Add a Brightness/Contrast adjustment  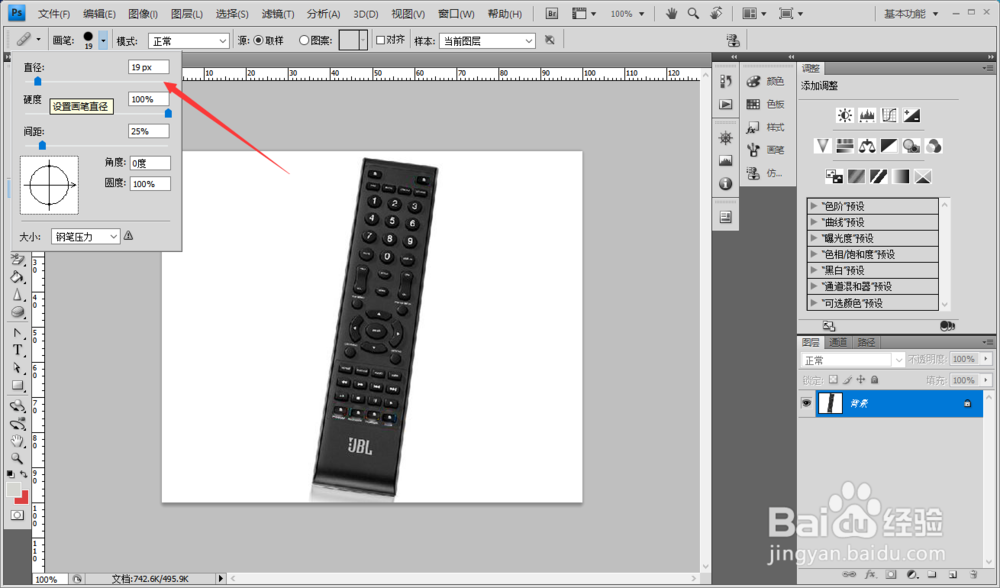coord(845,115)
